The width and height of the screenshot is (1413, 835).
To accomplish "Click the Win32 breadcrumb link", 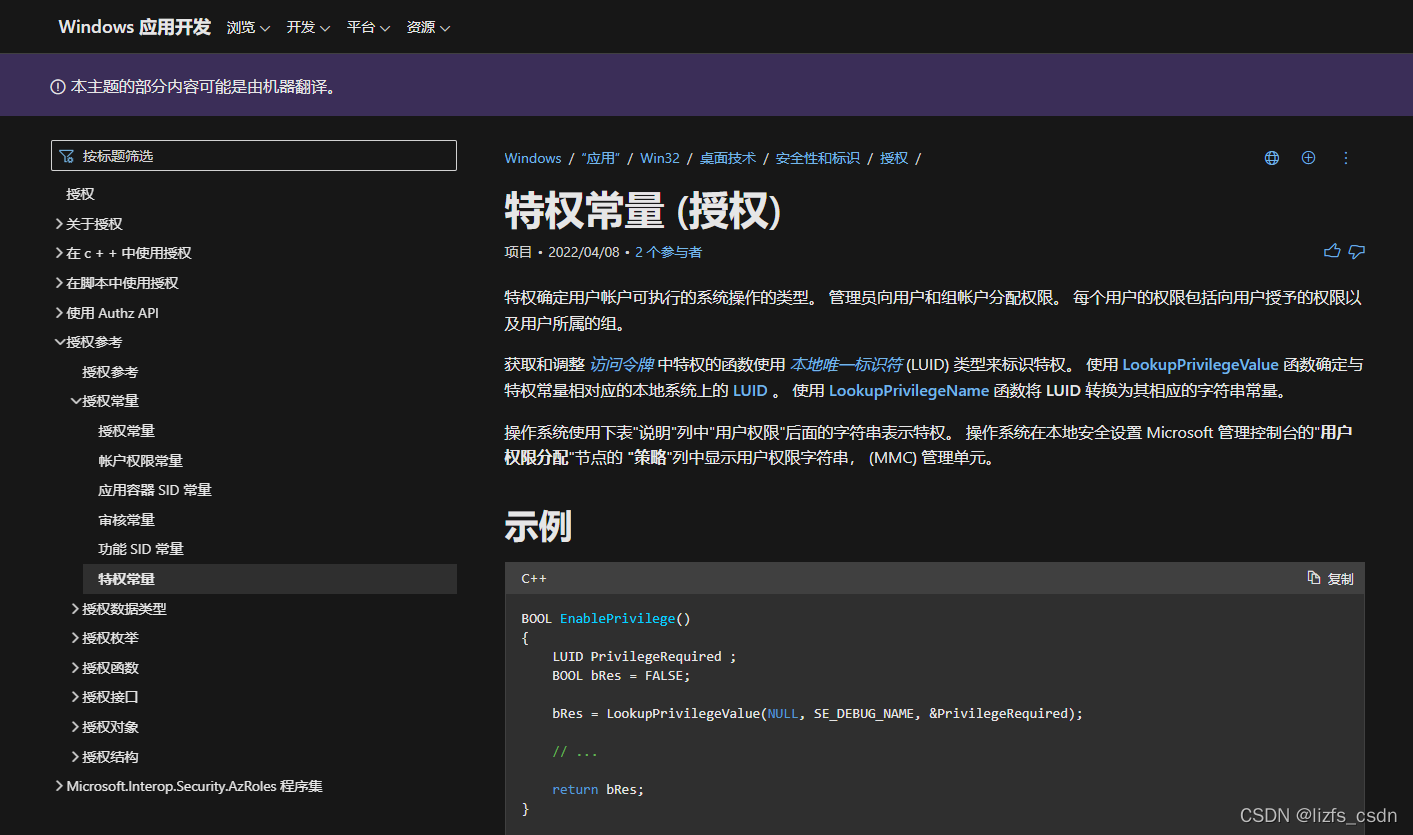I will pos(659,158).
